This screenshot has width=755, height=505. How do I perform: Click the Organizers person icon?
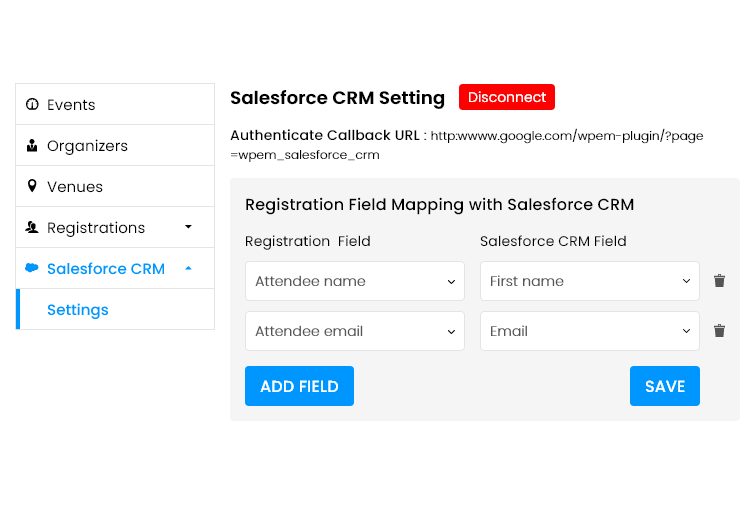click(32, 145)
